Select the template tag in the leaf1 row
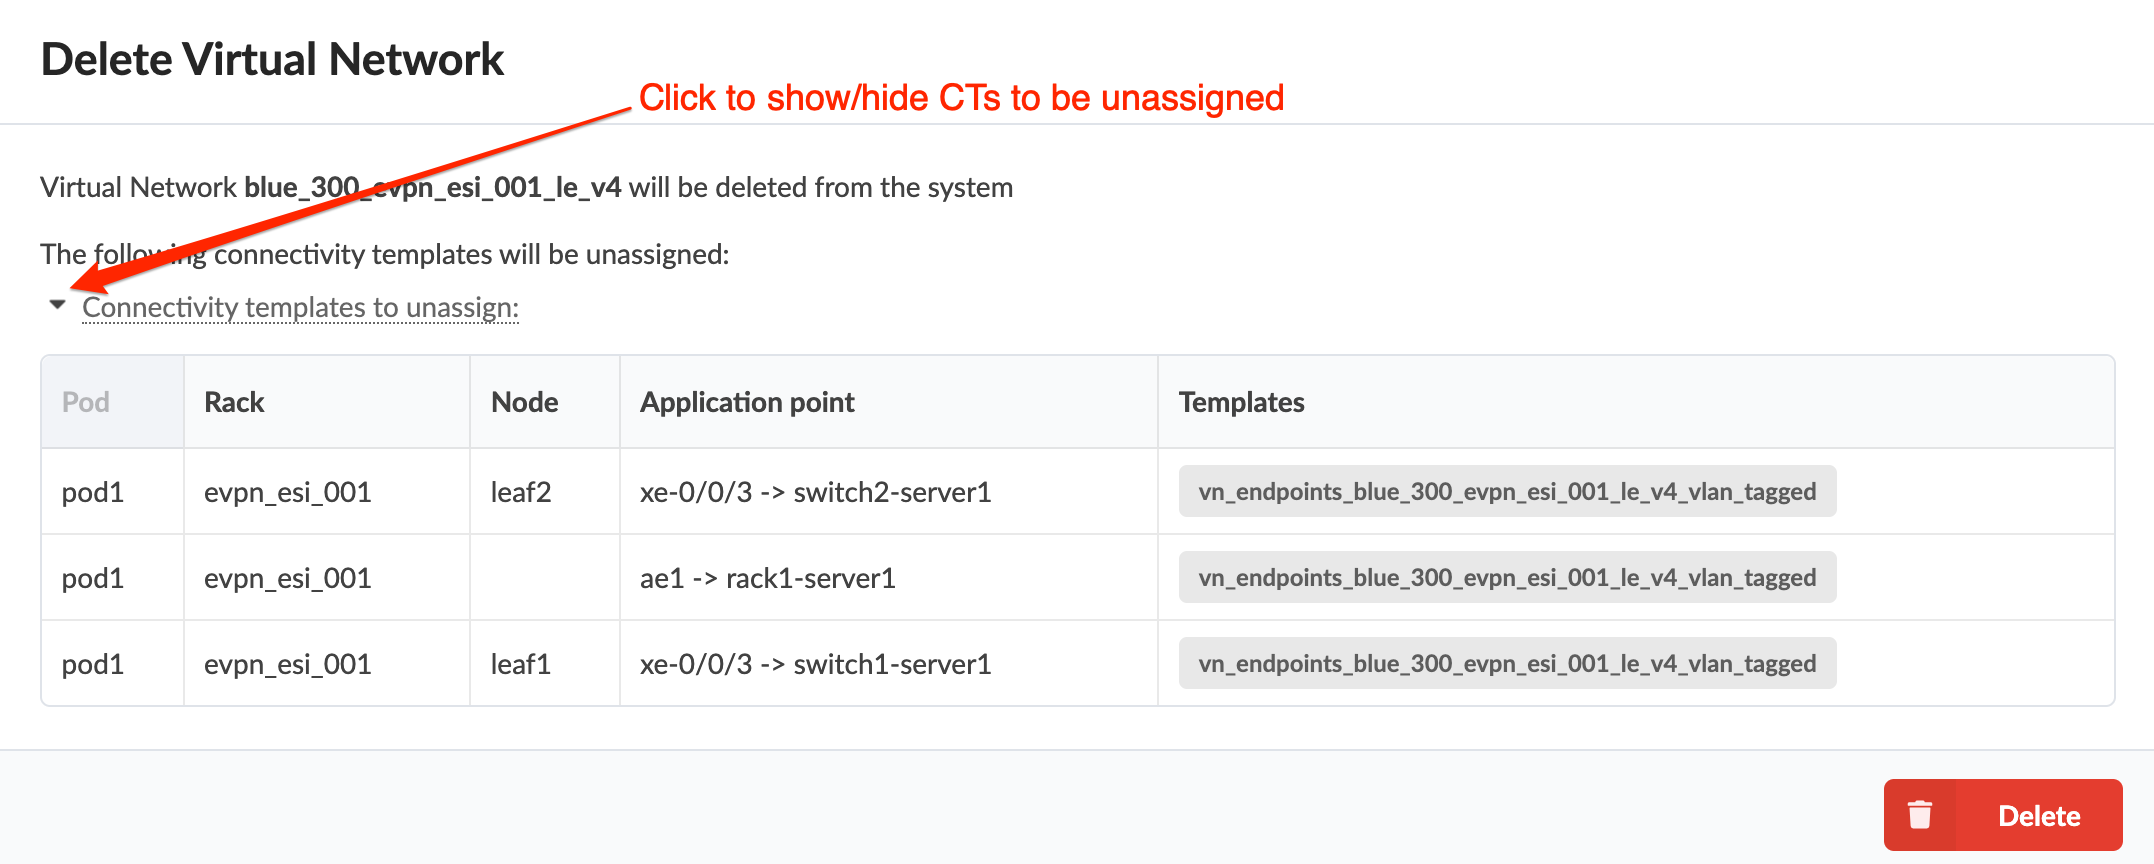2154x864 pixels. (x=1506, y=663)
